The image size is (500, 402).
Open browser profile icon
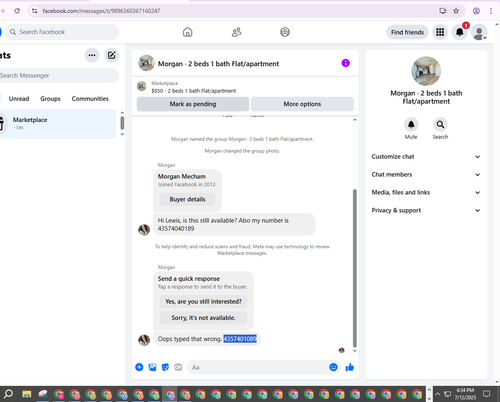click(476, 11)
